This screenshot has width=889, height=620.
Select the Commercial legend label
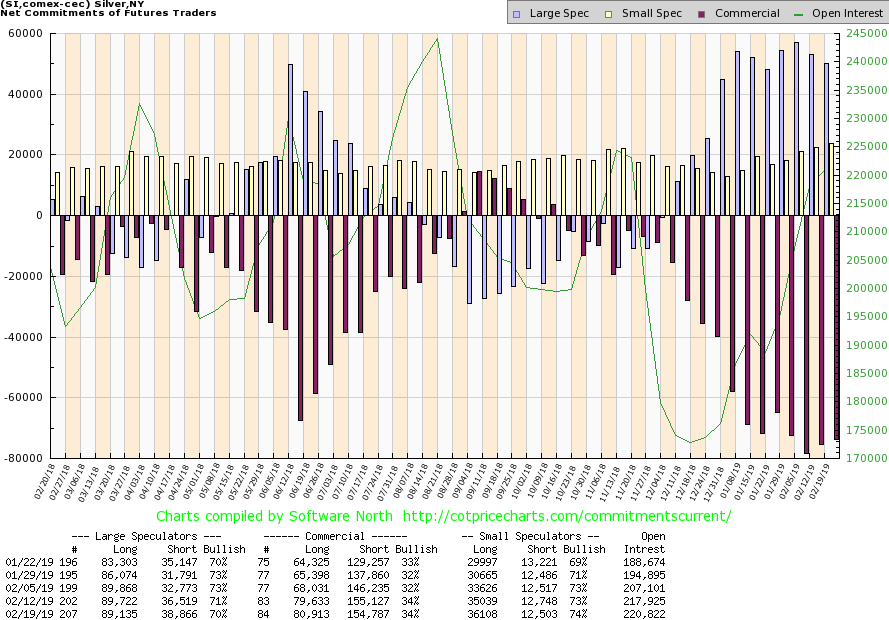(x=747, y=14)
